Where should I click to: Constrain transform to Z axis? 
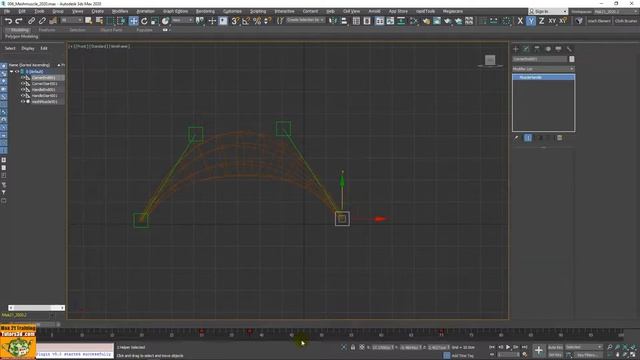[x=541, y=21]
